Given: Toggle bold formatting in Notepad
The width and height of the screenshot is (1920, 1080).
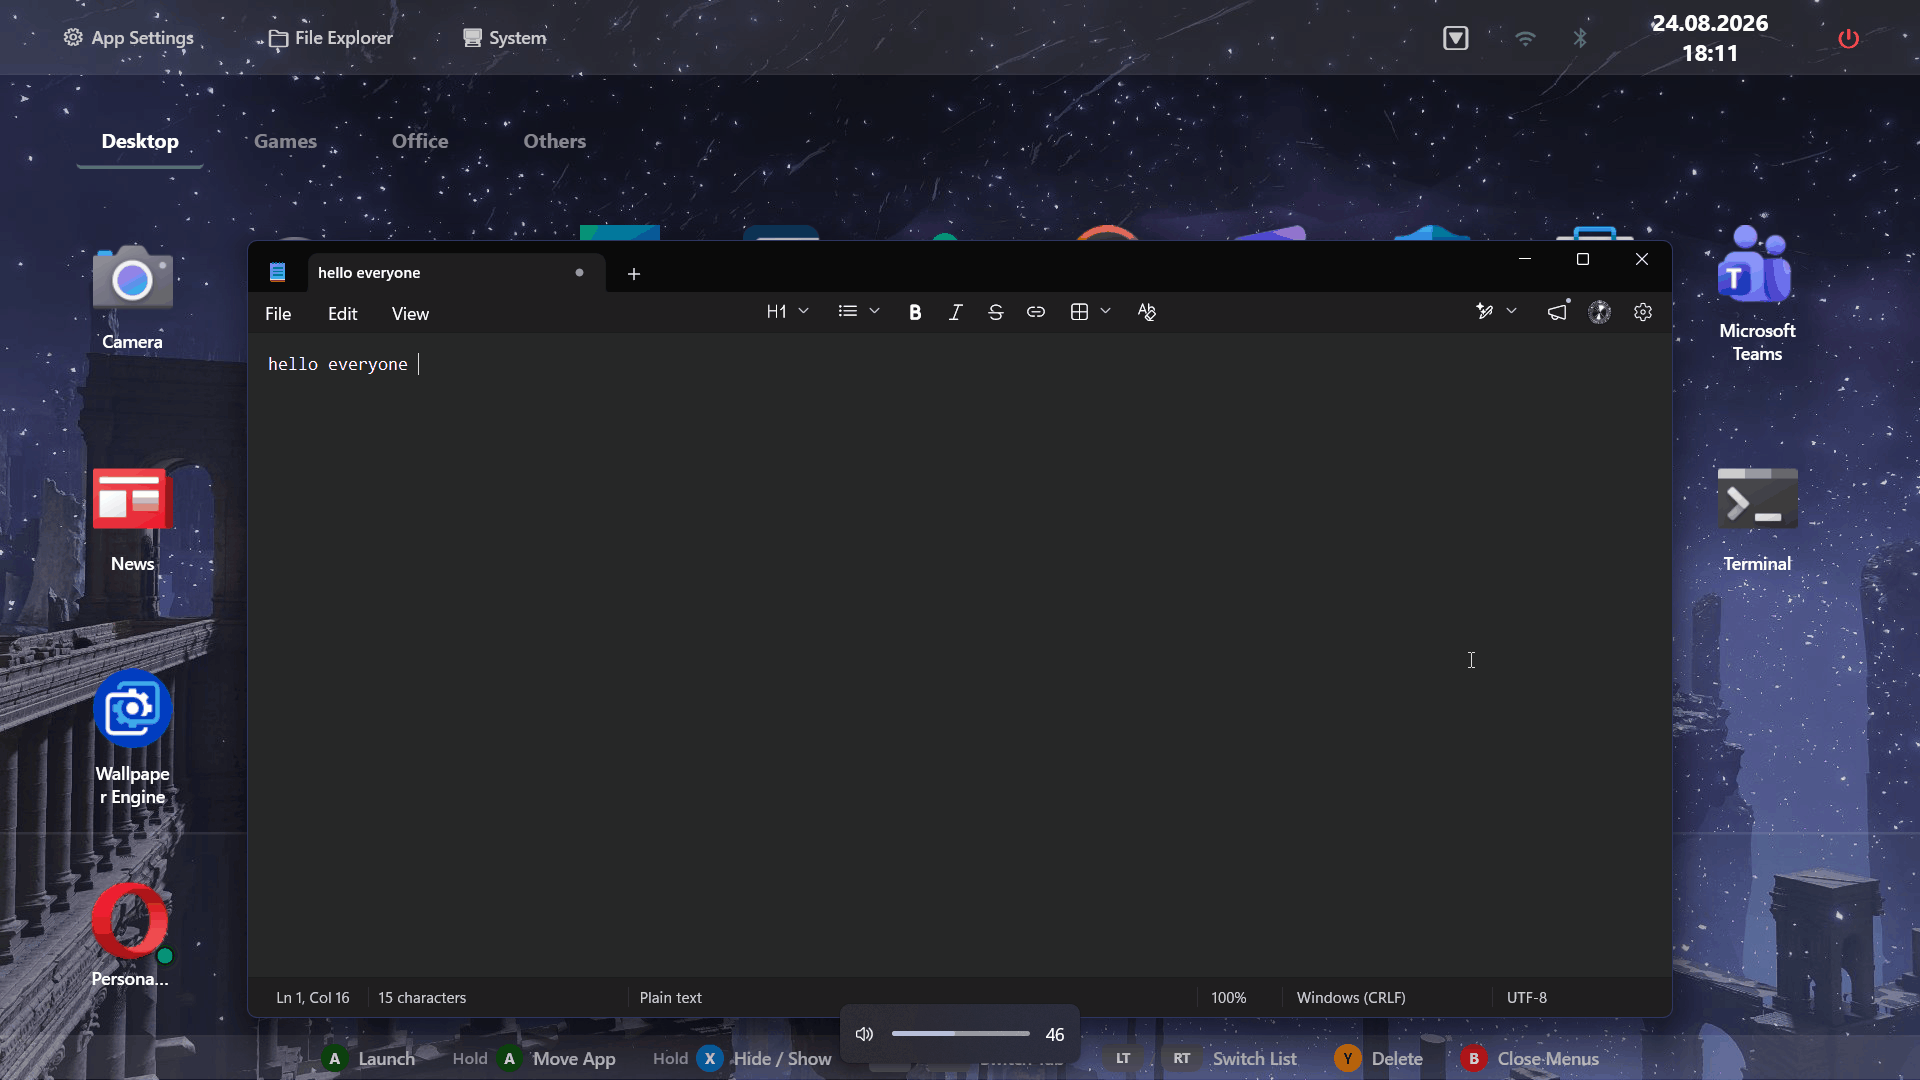Looking at the screenshot, I should click(x=914, y=312).
